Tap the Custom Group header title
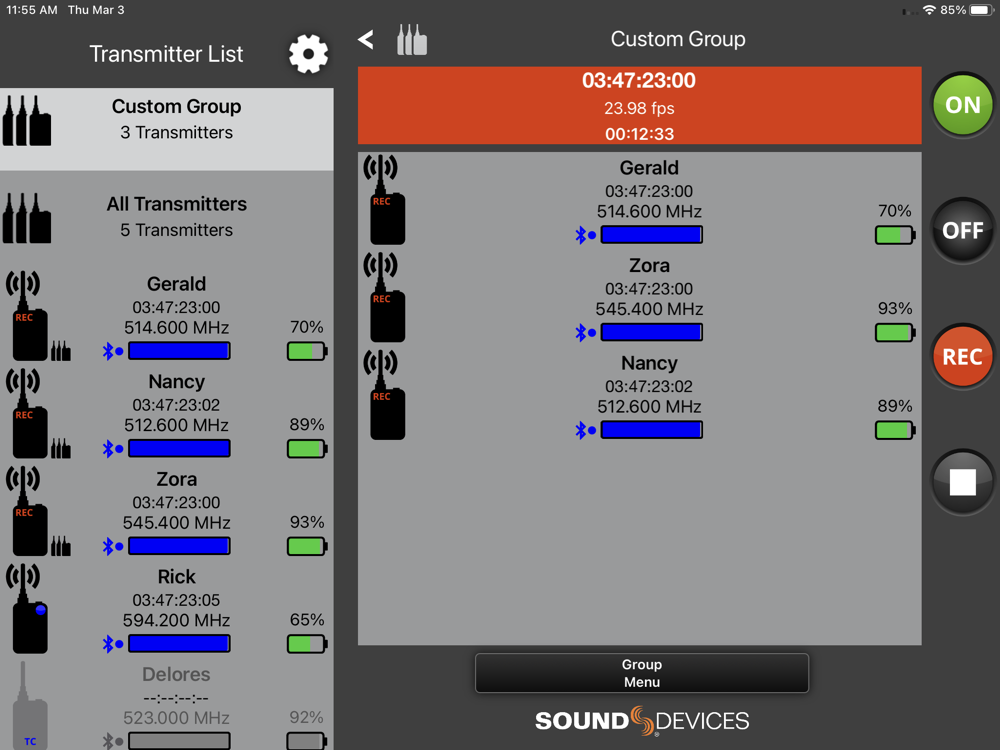1000x750 pixels. click(x=678, y=39)
